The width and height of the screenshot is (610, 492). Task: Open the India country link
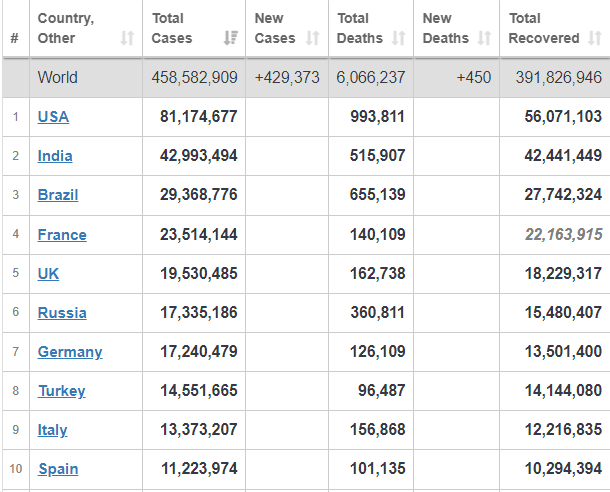55,156
